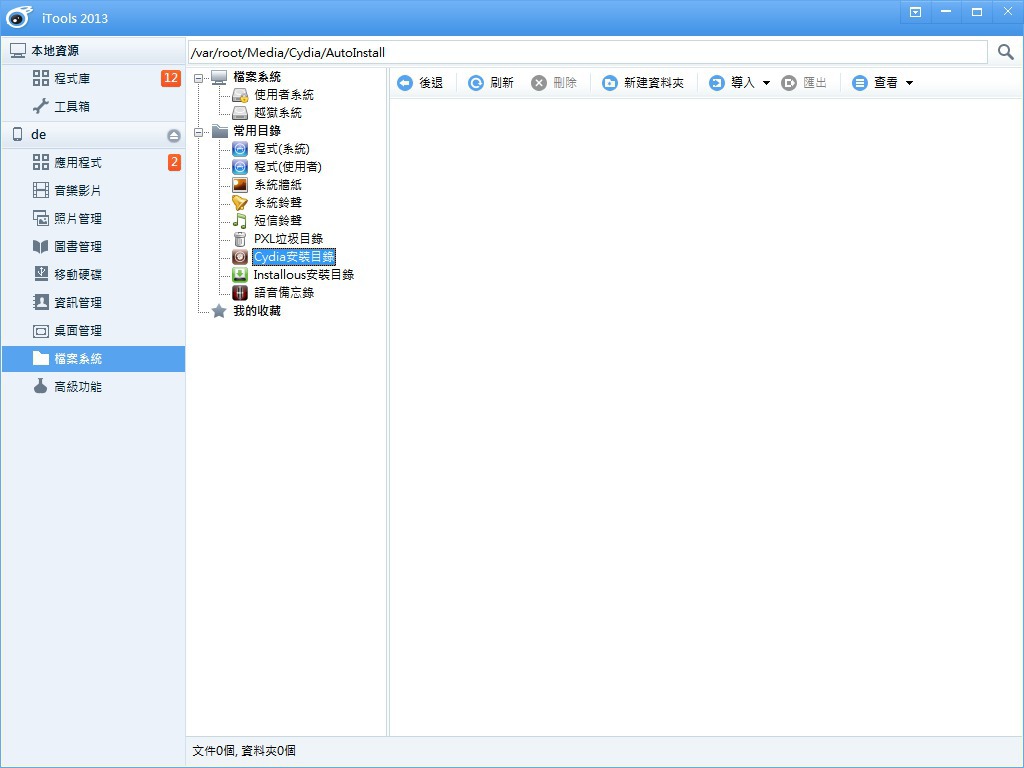Open the 導入 dropdown arrow
The image size is (1024, 768).
tap(767, 83)
